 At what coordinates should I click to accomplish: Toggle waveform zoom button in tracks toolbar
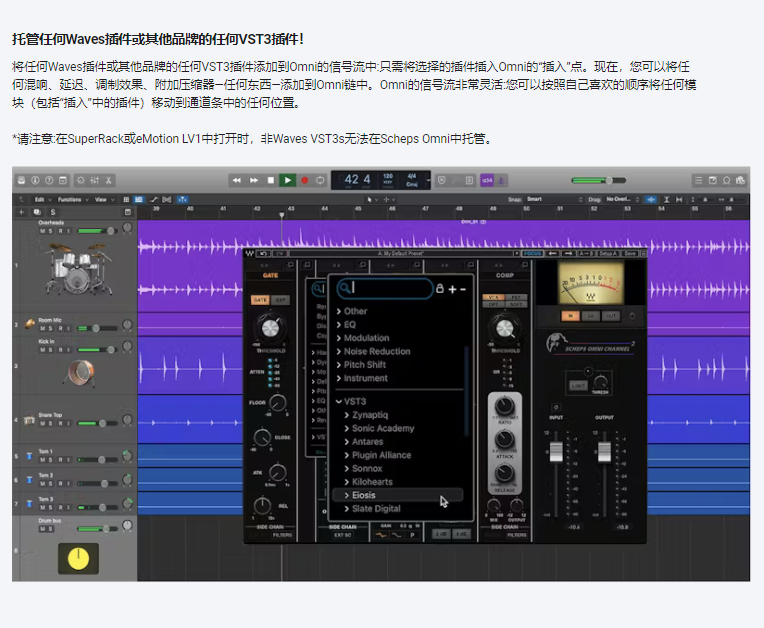[650, 199]
